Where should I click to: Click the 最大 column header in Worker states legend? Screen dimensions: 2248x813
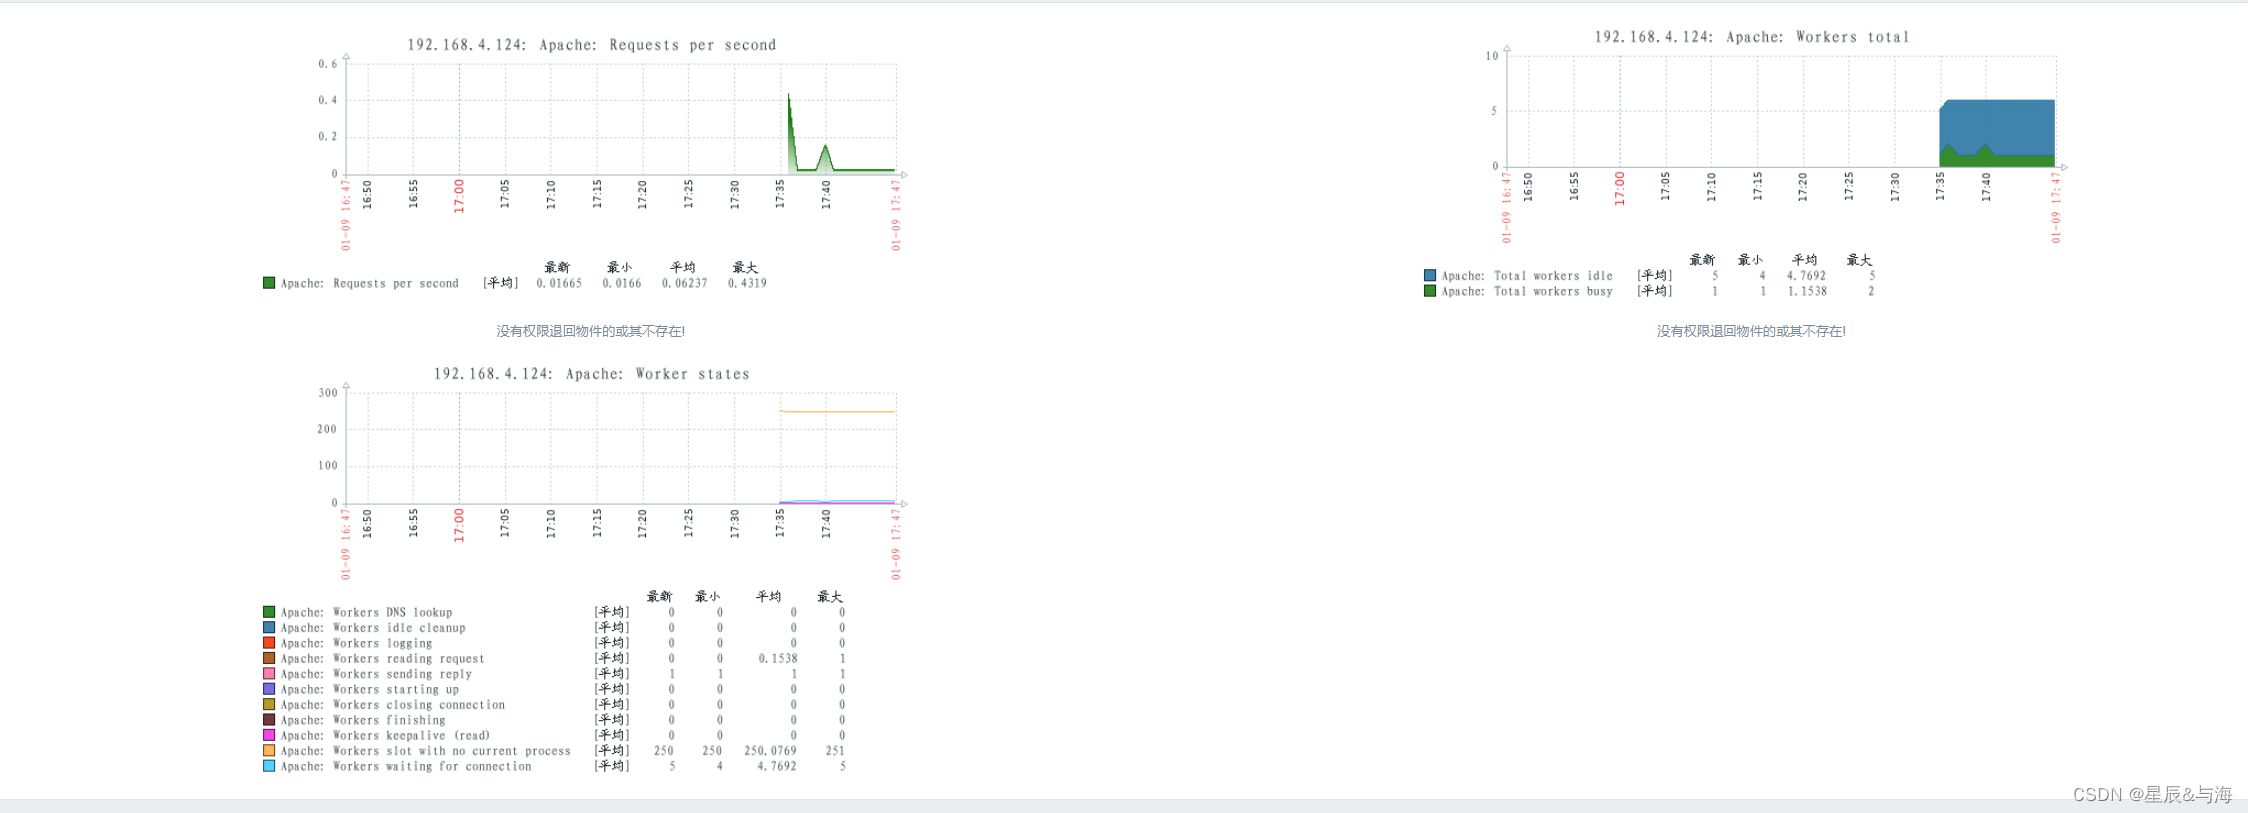830,597
